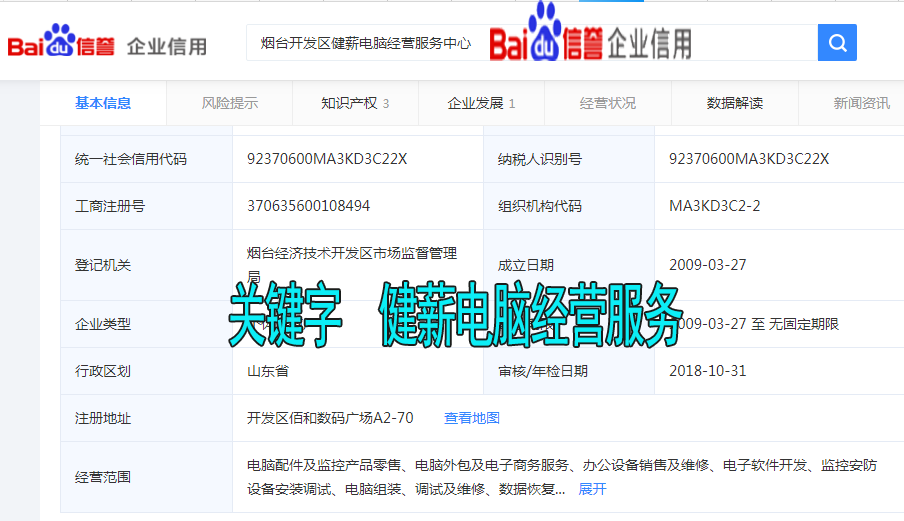Go to the 企业发展 tab

point(481,103)
